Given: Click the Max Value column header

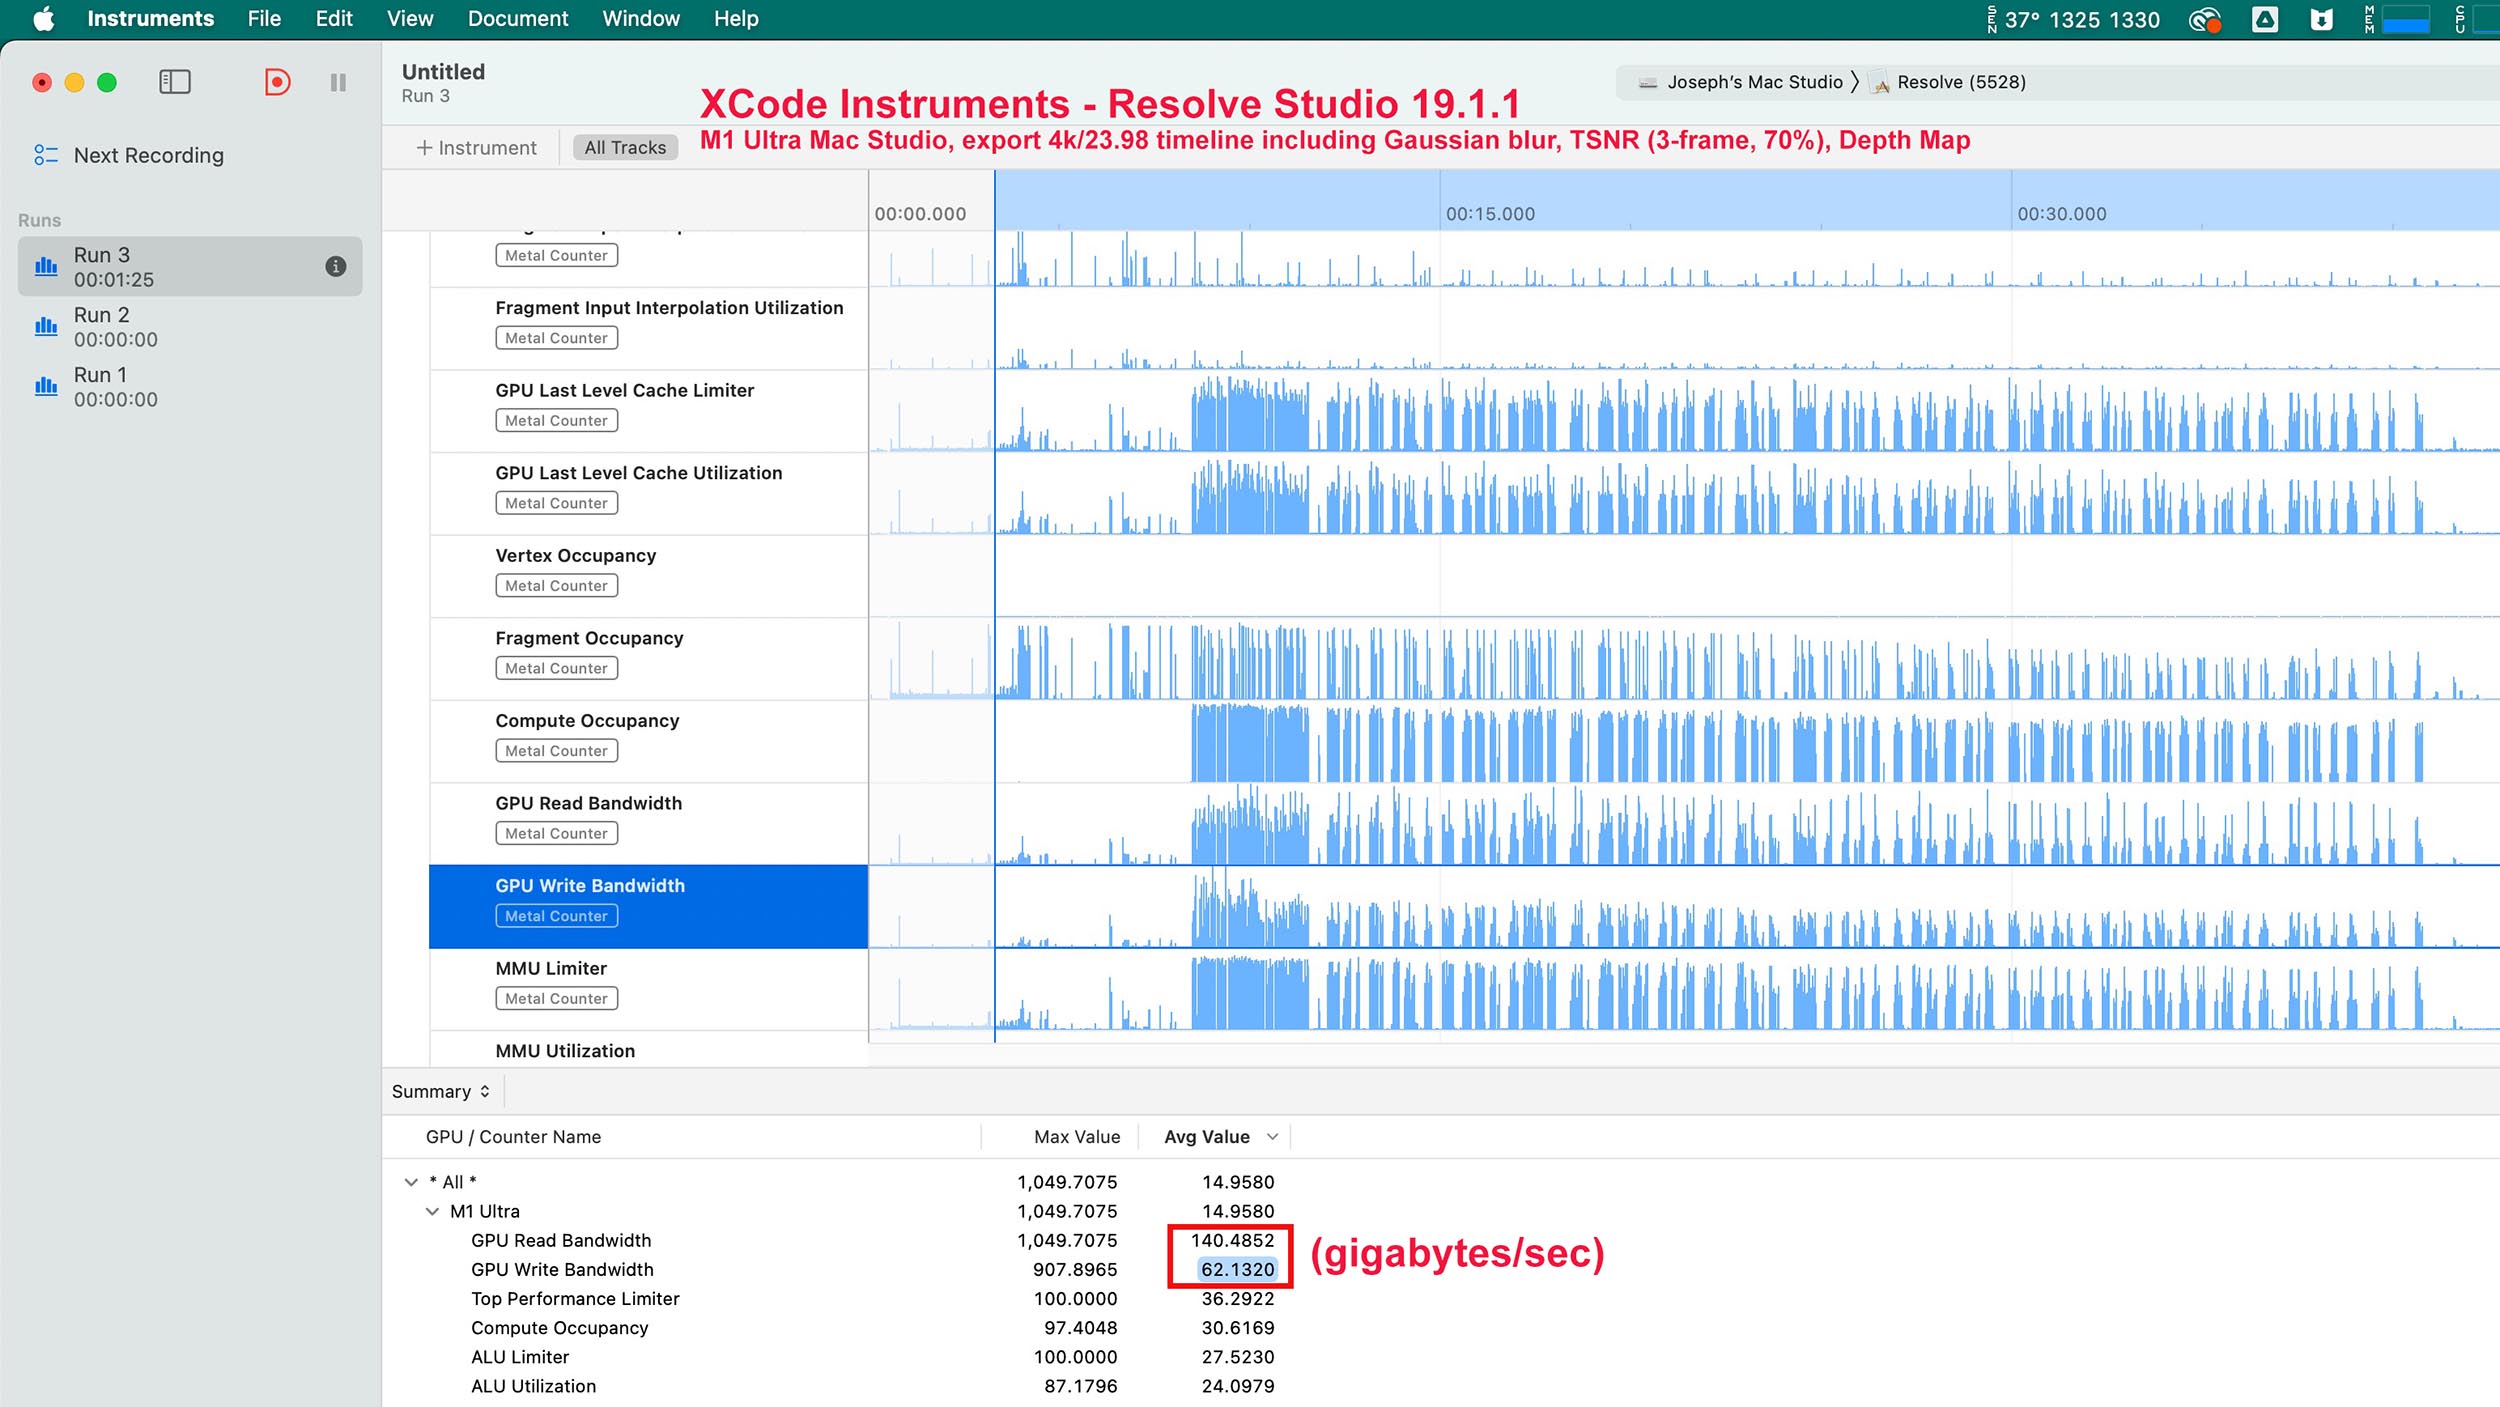Looking at the screenshot, I should pyautogui.click(x=1076, y=1137).
